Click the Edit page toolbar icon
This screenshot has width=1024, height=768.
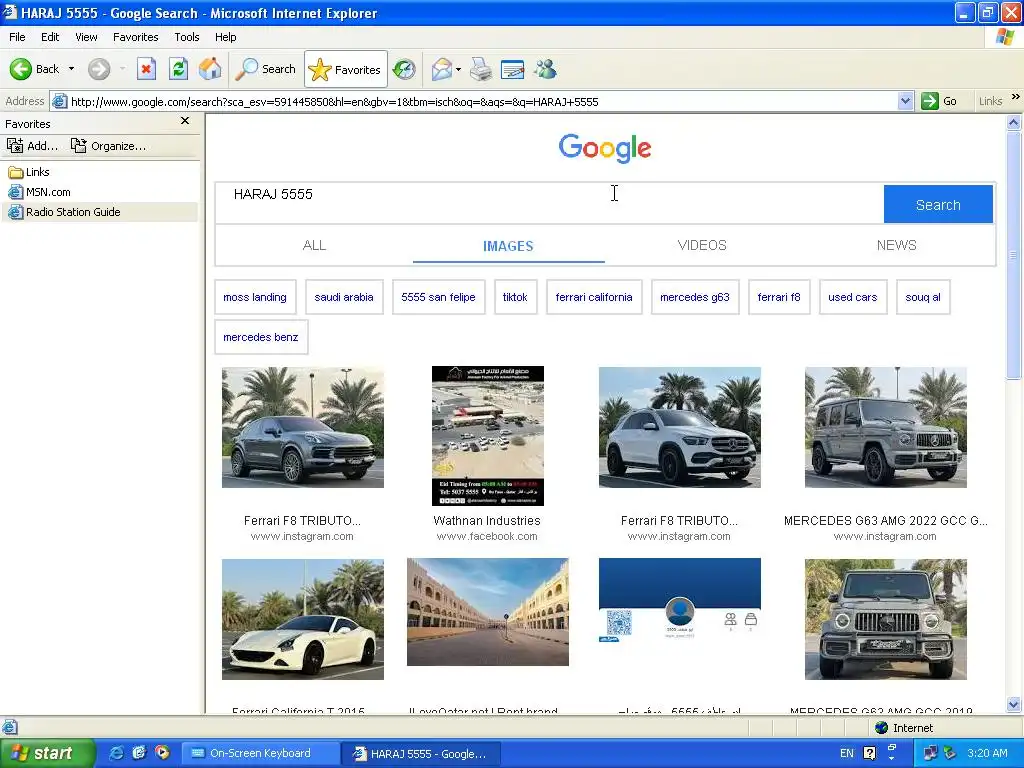click(513, 69)
